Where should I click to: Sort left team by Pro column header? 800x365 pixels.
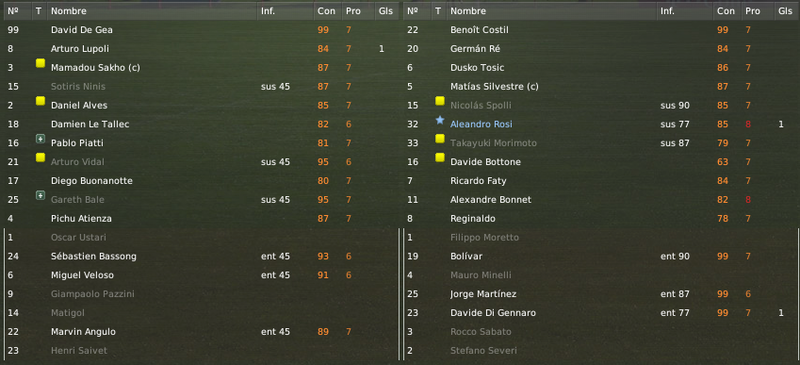coord(353,11)
